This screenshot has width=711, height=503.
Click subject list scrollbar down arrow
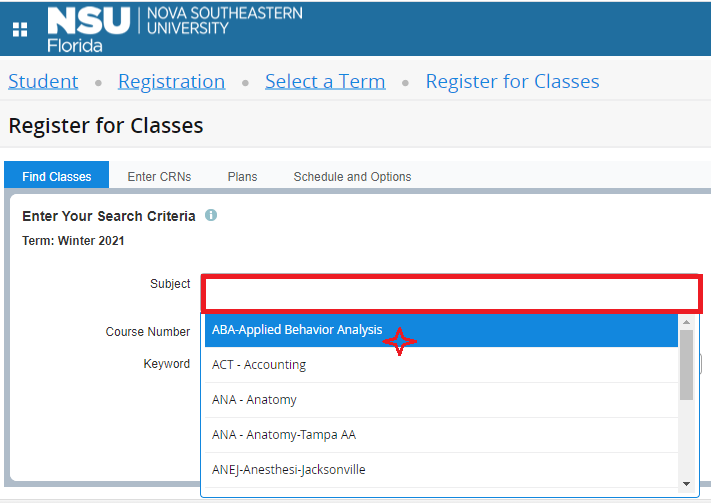pyautogui.click(x=687, y=484)
